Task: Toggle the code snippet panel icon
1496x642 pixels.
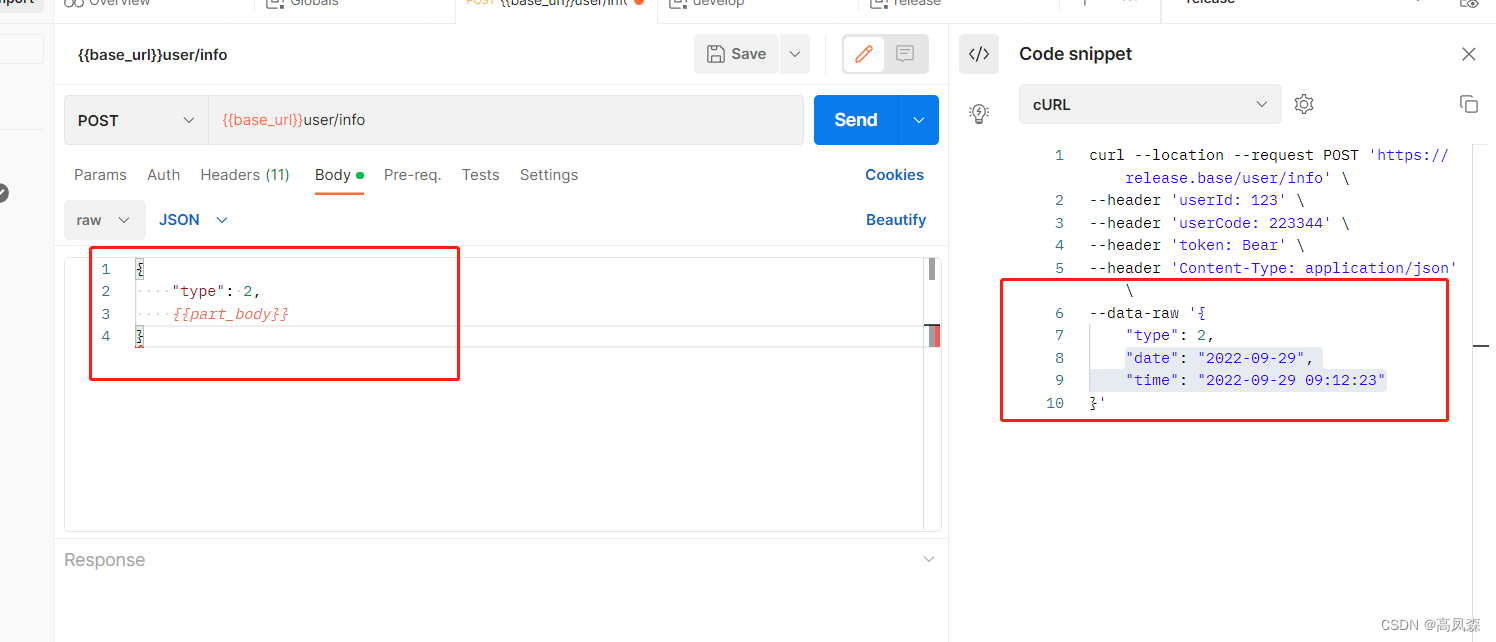Action: pos(979,54)
